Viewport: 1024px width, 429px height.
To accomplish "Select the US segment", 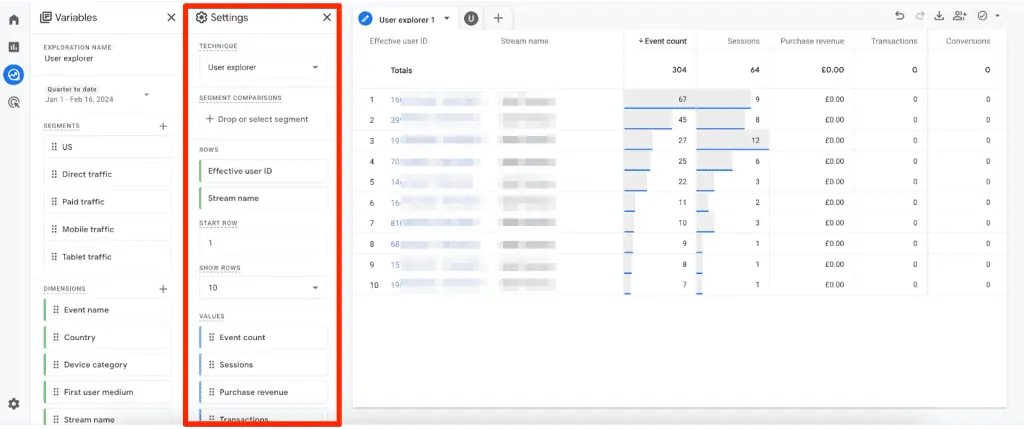I will point(107,147).
